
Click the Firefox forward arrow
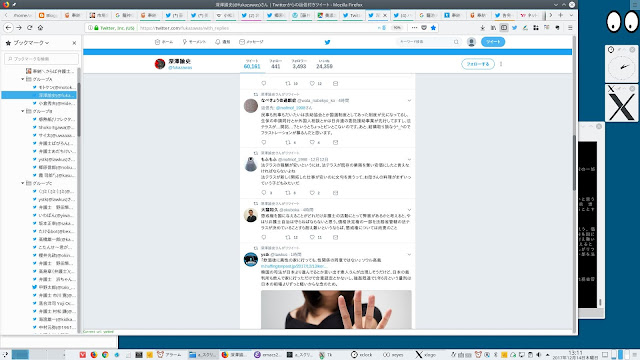coord(19,28)
